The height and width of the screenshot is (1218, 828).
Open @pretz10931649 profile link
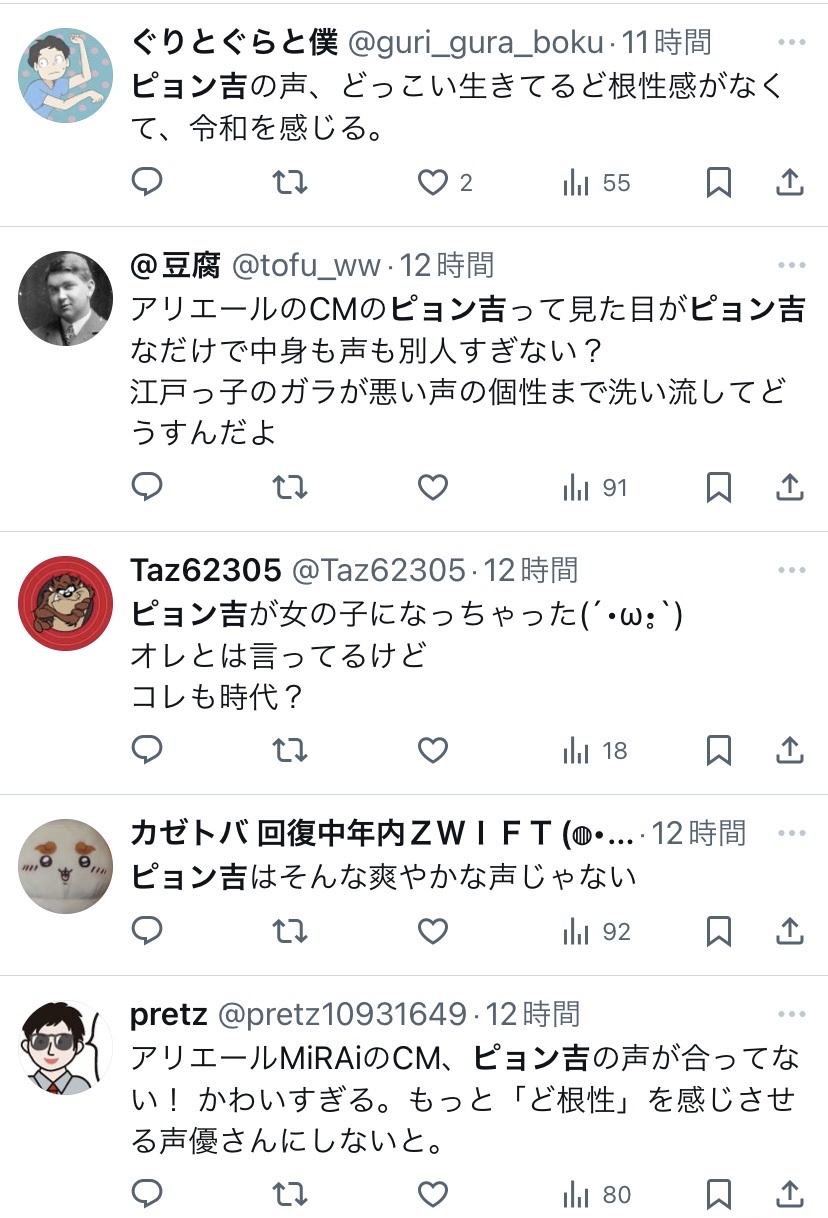(x=342, y=1014)
